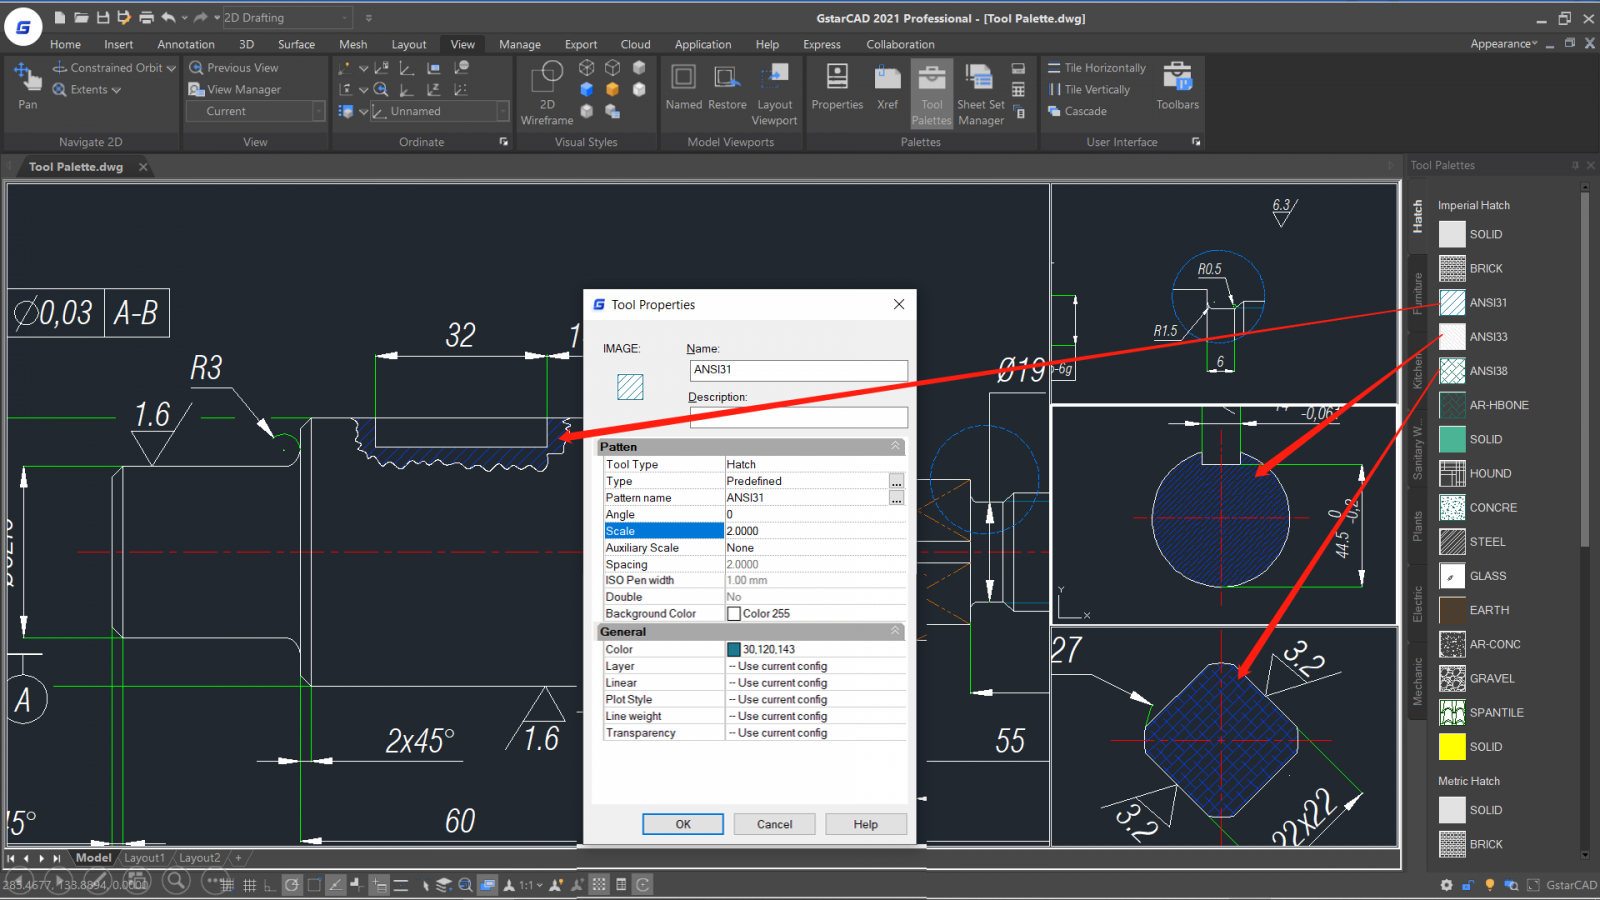Click the Angle property value
This screenshot has height=900, width=1600.
(815, 514)
